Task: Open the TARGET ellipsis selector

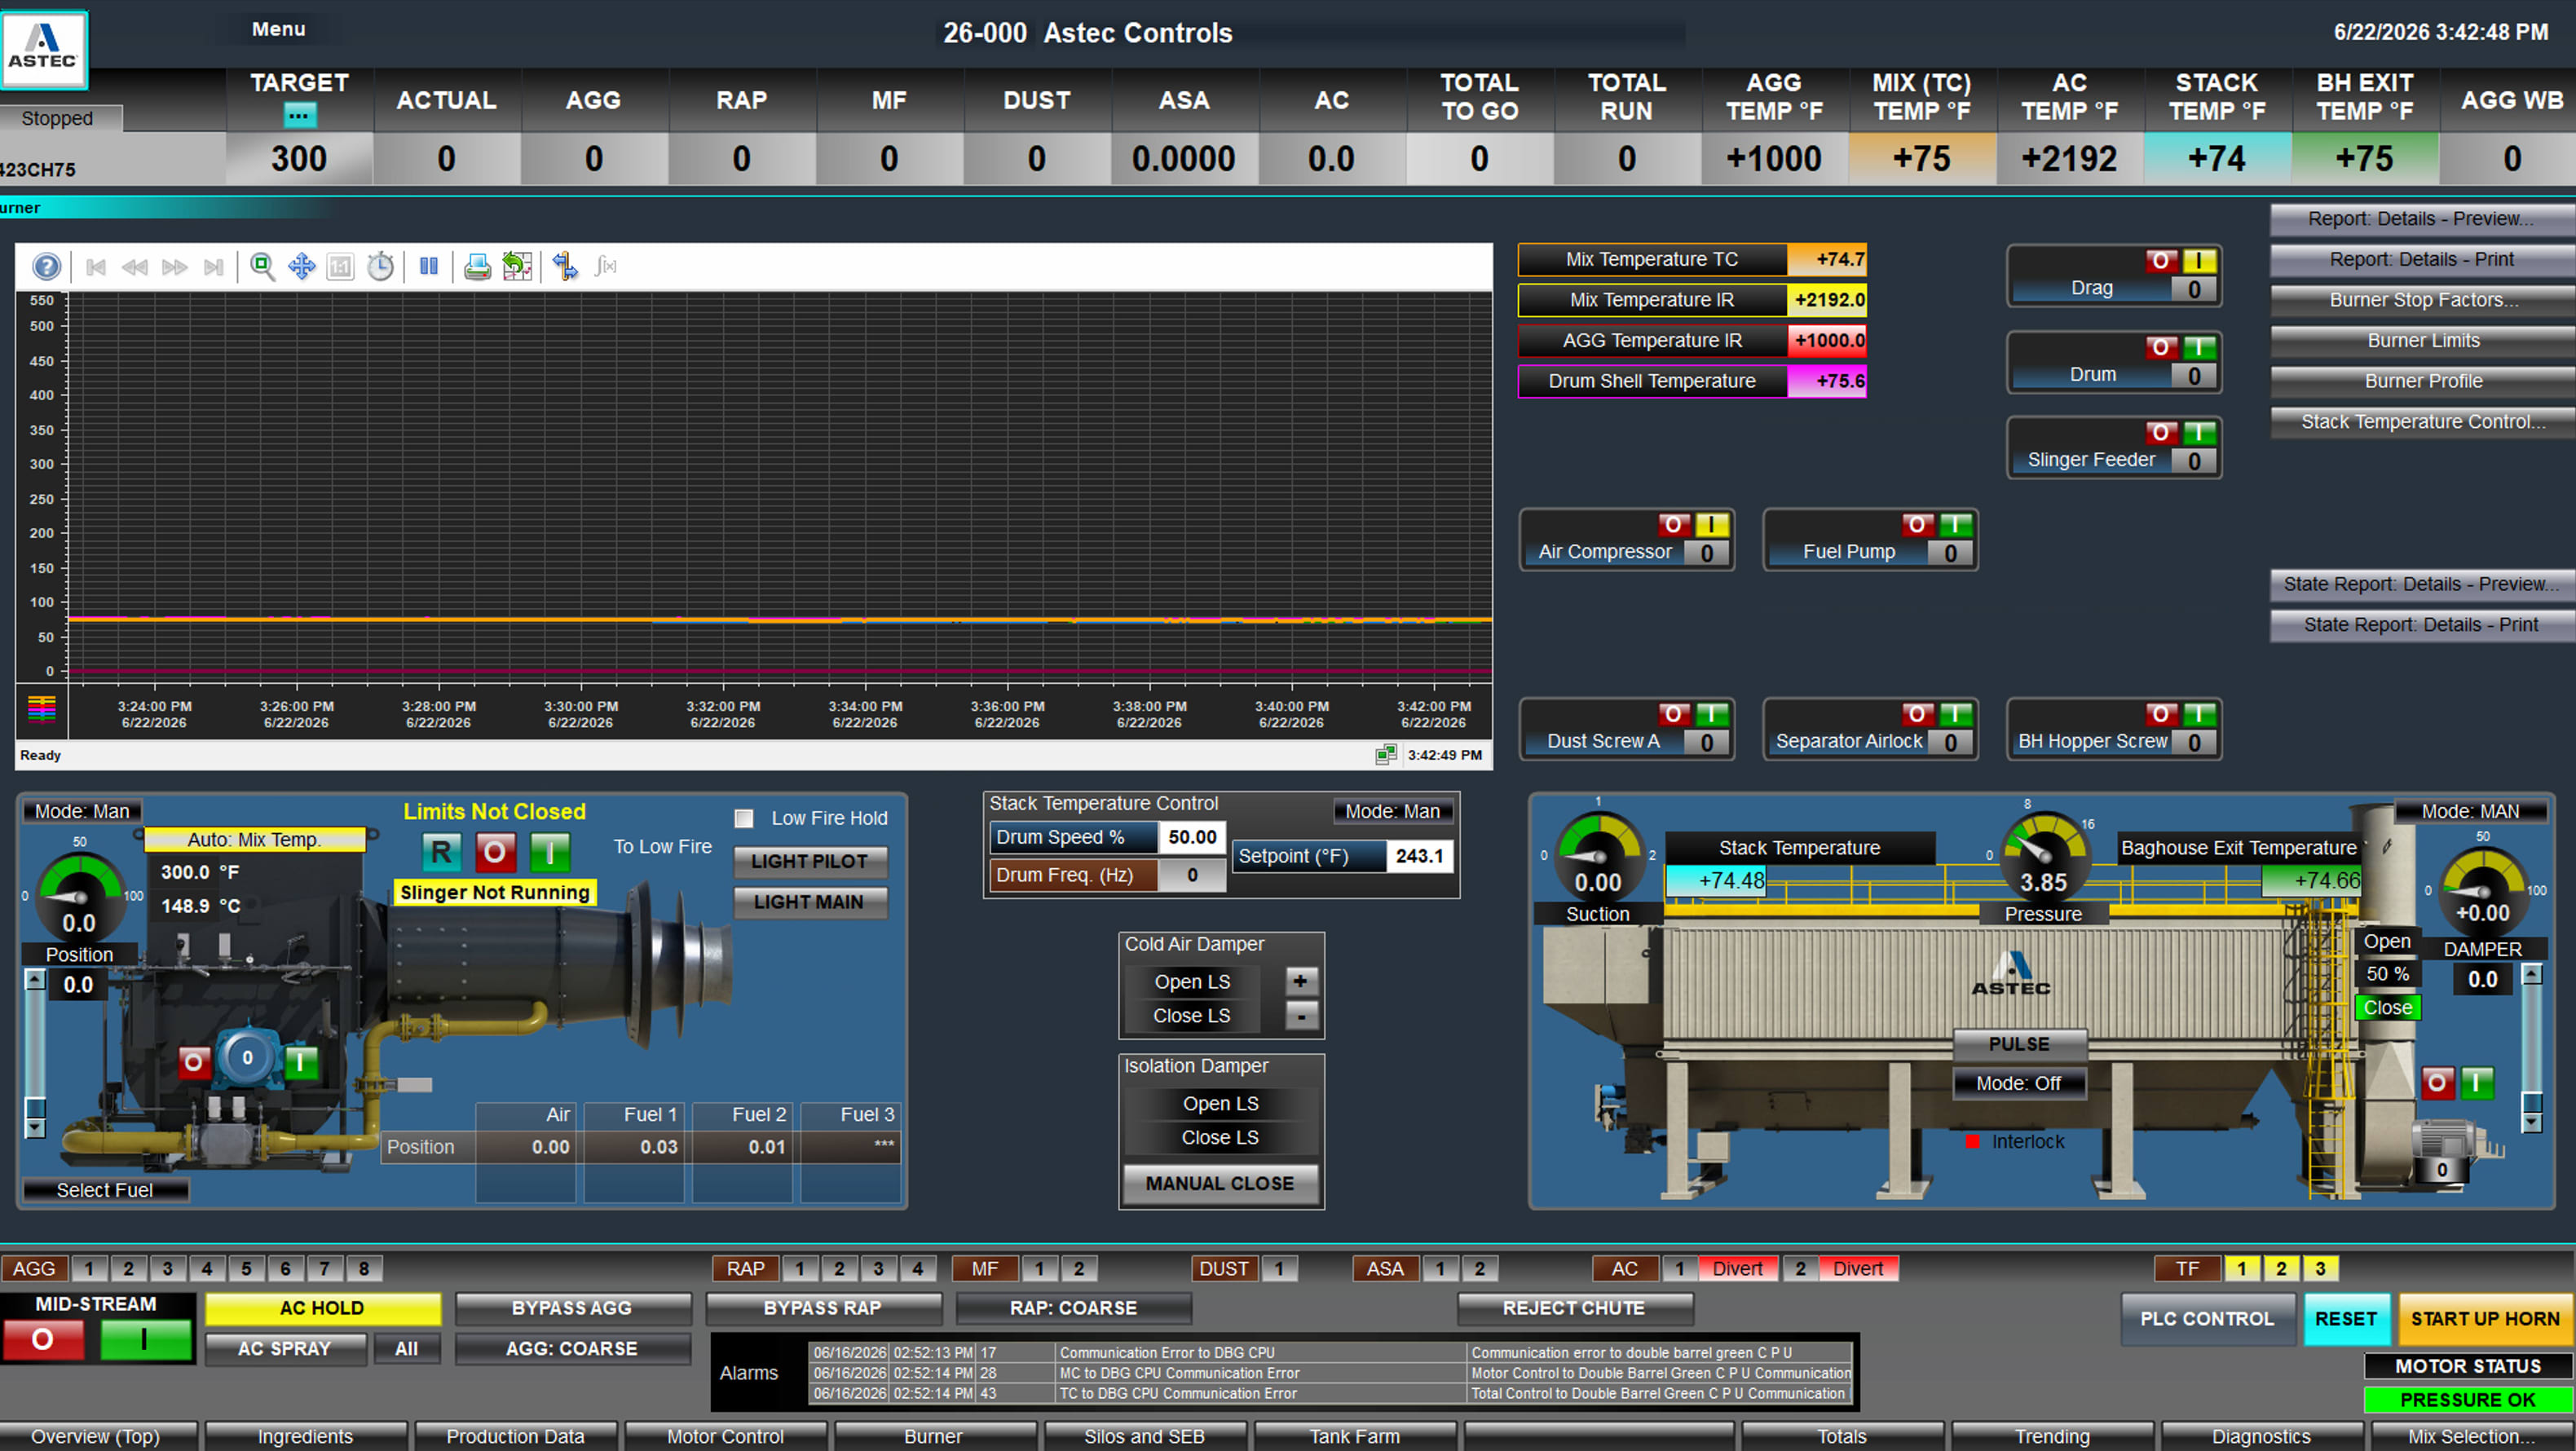Action: [x=298, y=115]
